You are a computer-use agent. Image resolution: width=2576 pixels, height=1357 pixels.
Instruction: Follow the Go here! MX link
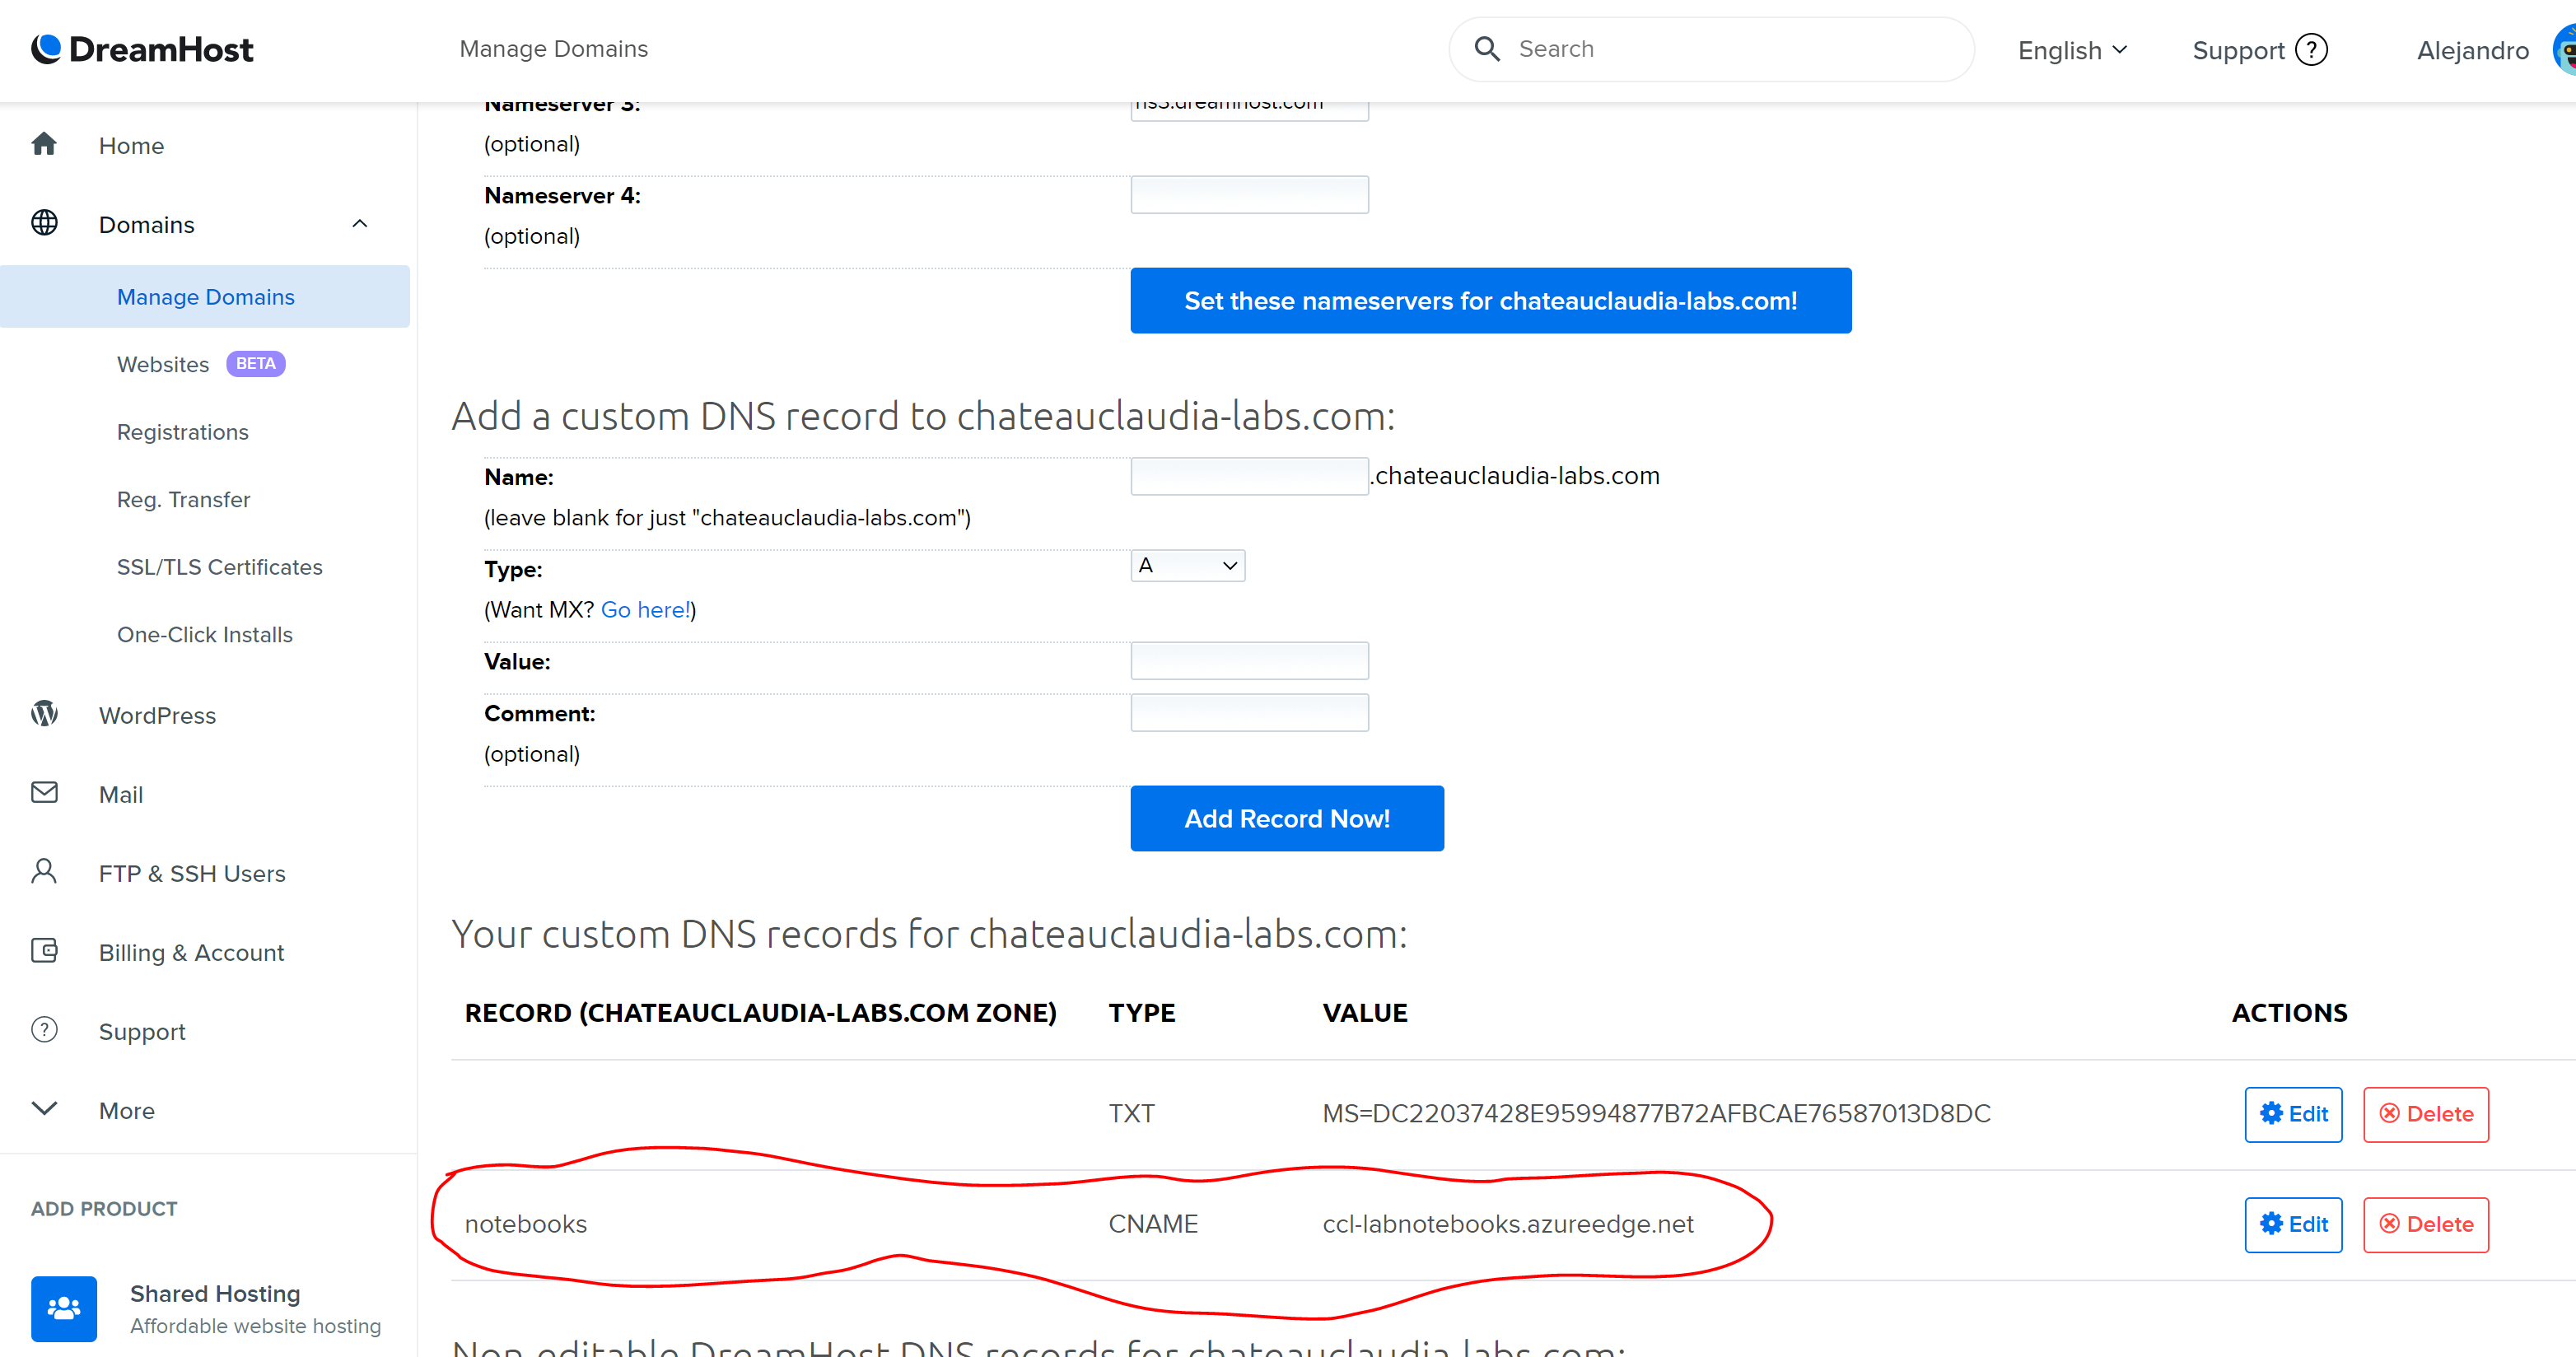click(x=646, y=610)
